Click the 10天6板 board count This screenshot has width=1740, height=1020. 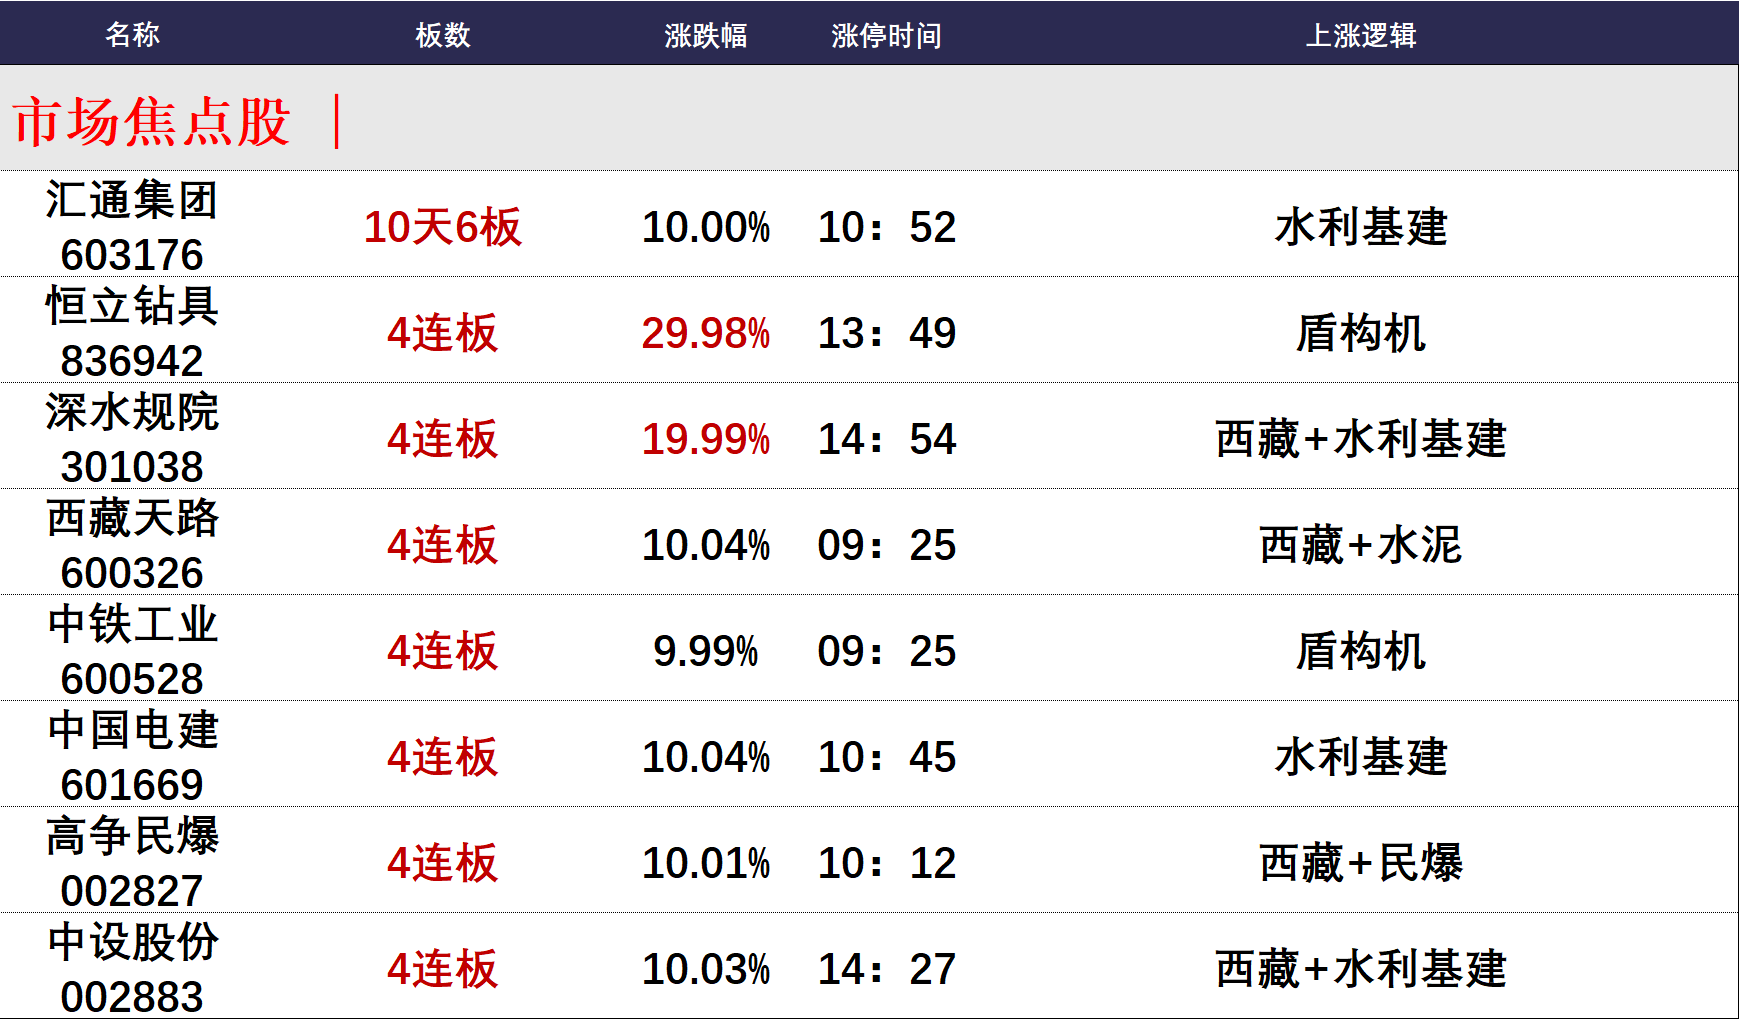point(443,227)
